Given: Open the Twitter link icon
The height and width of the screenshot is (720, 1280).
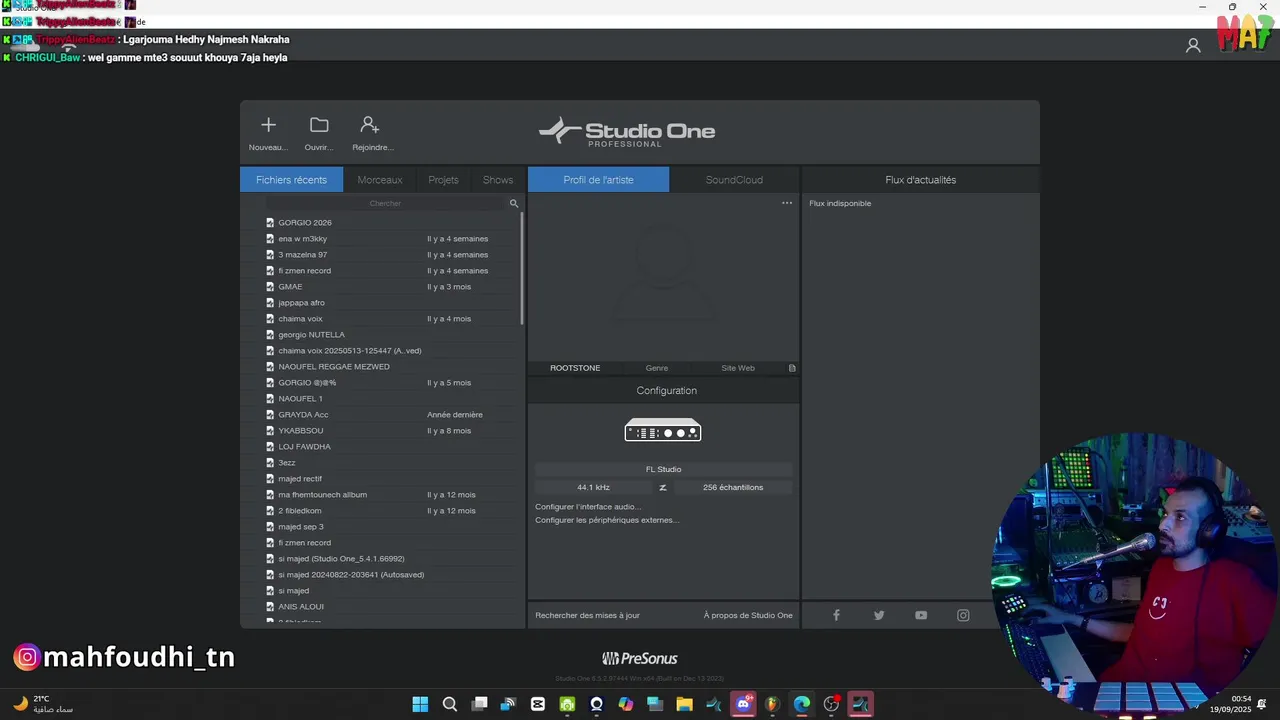Looking at the screenshot, I should point(879,615).
